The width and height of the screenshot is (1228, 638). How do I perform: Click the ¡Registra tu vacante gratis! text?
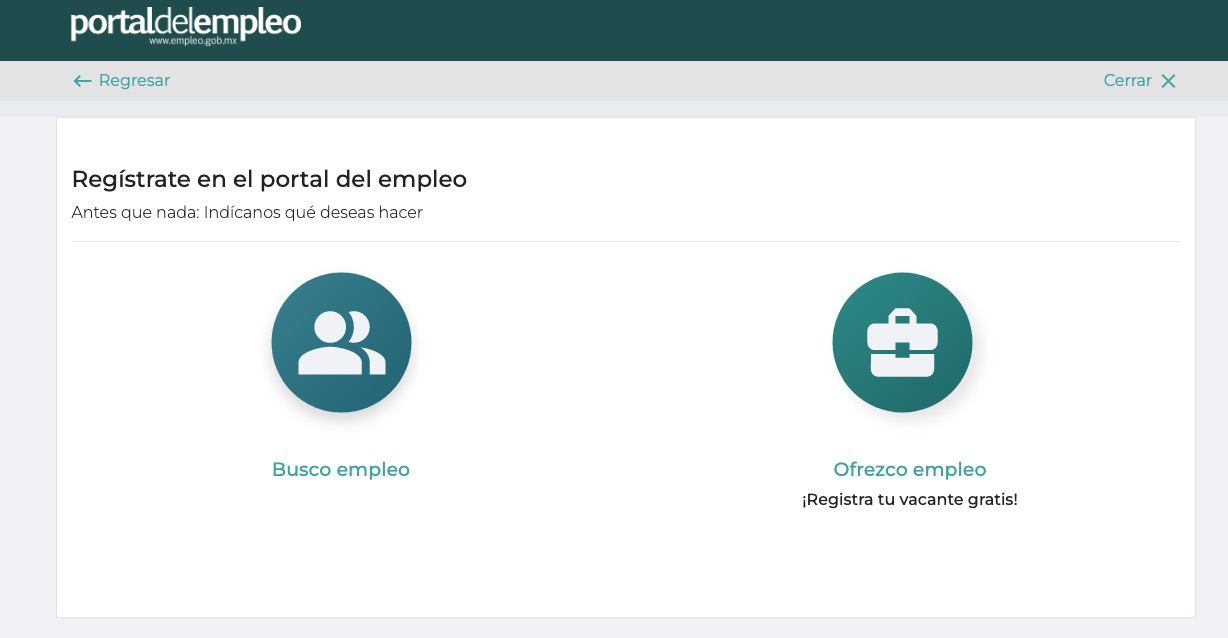[910, 499]
